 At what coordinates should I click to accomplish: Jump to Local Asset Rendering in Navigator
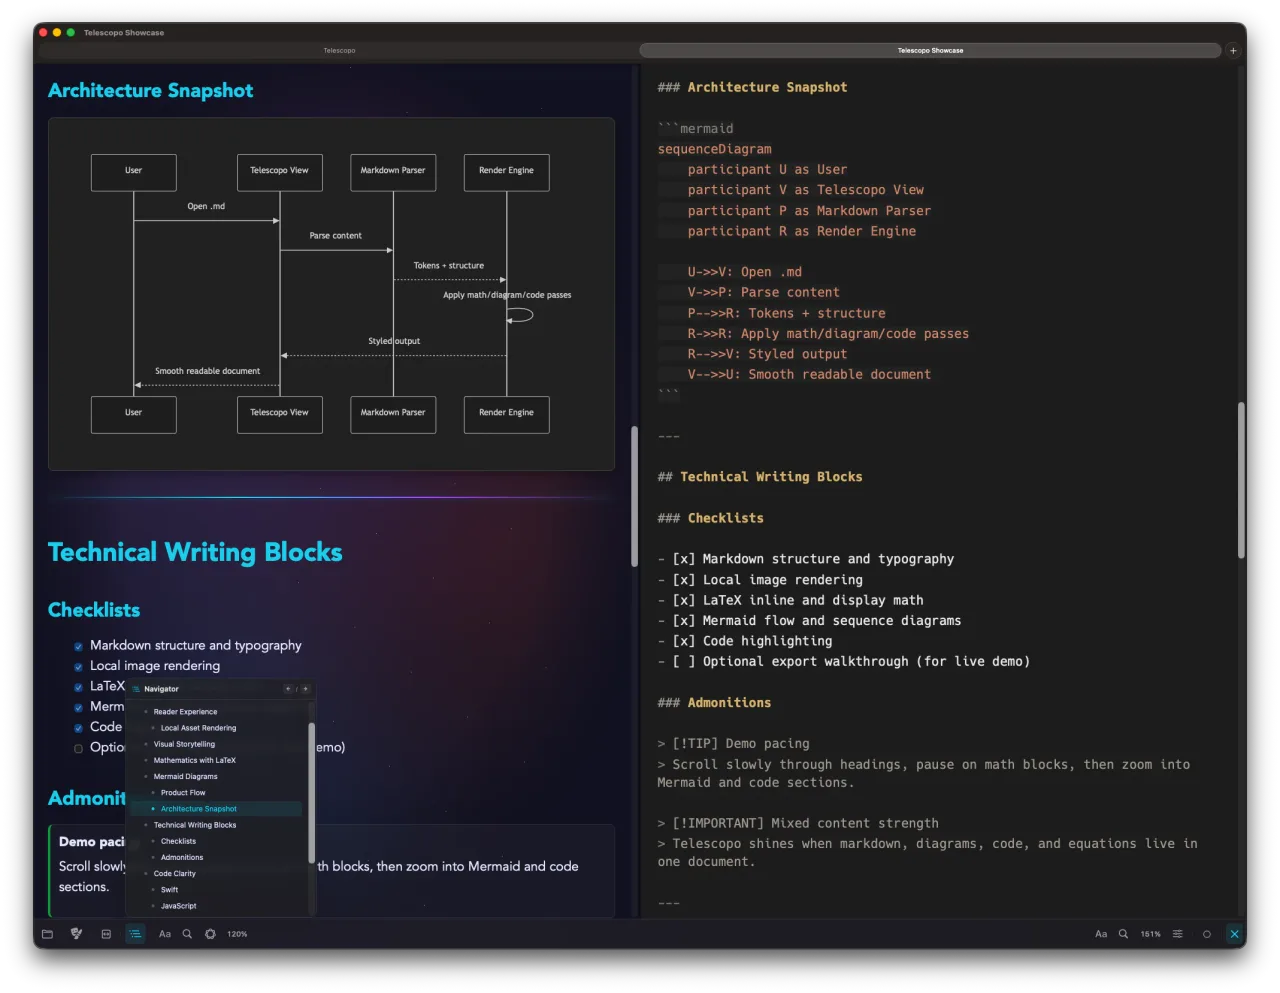tap(198, 728)
